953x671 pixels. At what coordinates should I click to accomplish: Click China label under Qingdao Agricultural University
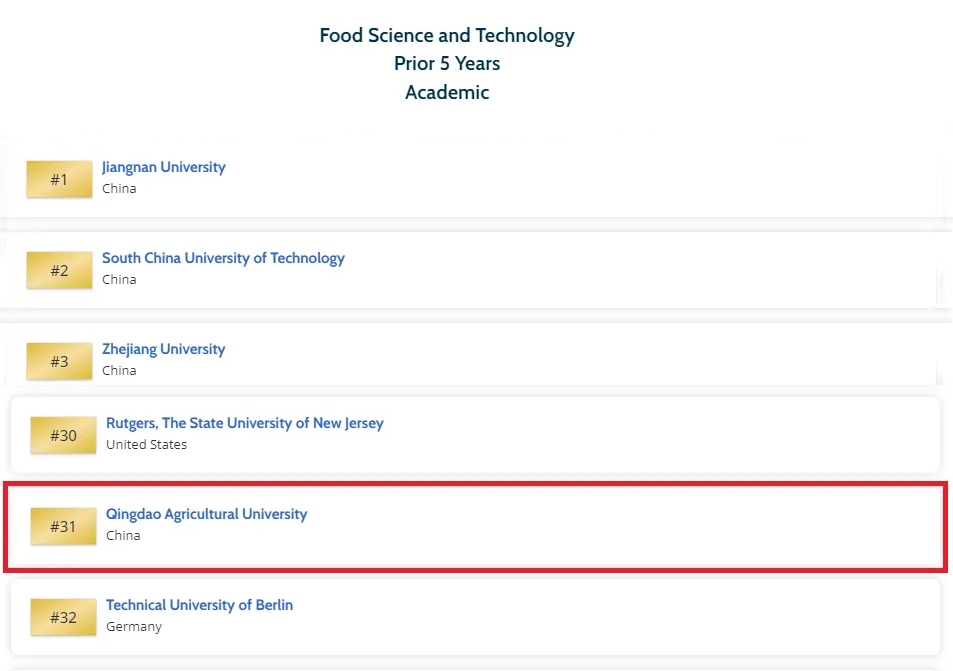tap(123, 535)
